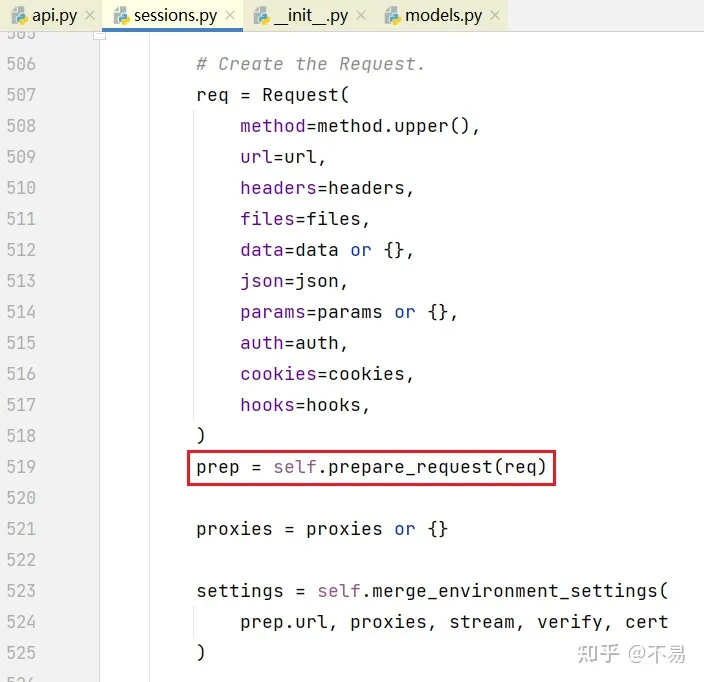This screenshot has height=682, width=704.
Task: Click the 'proxies = proxies or {}' line
Action: tap(322, 529)
